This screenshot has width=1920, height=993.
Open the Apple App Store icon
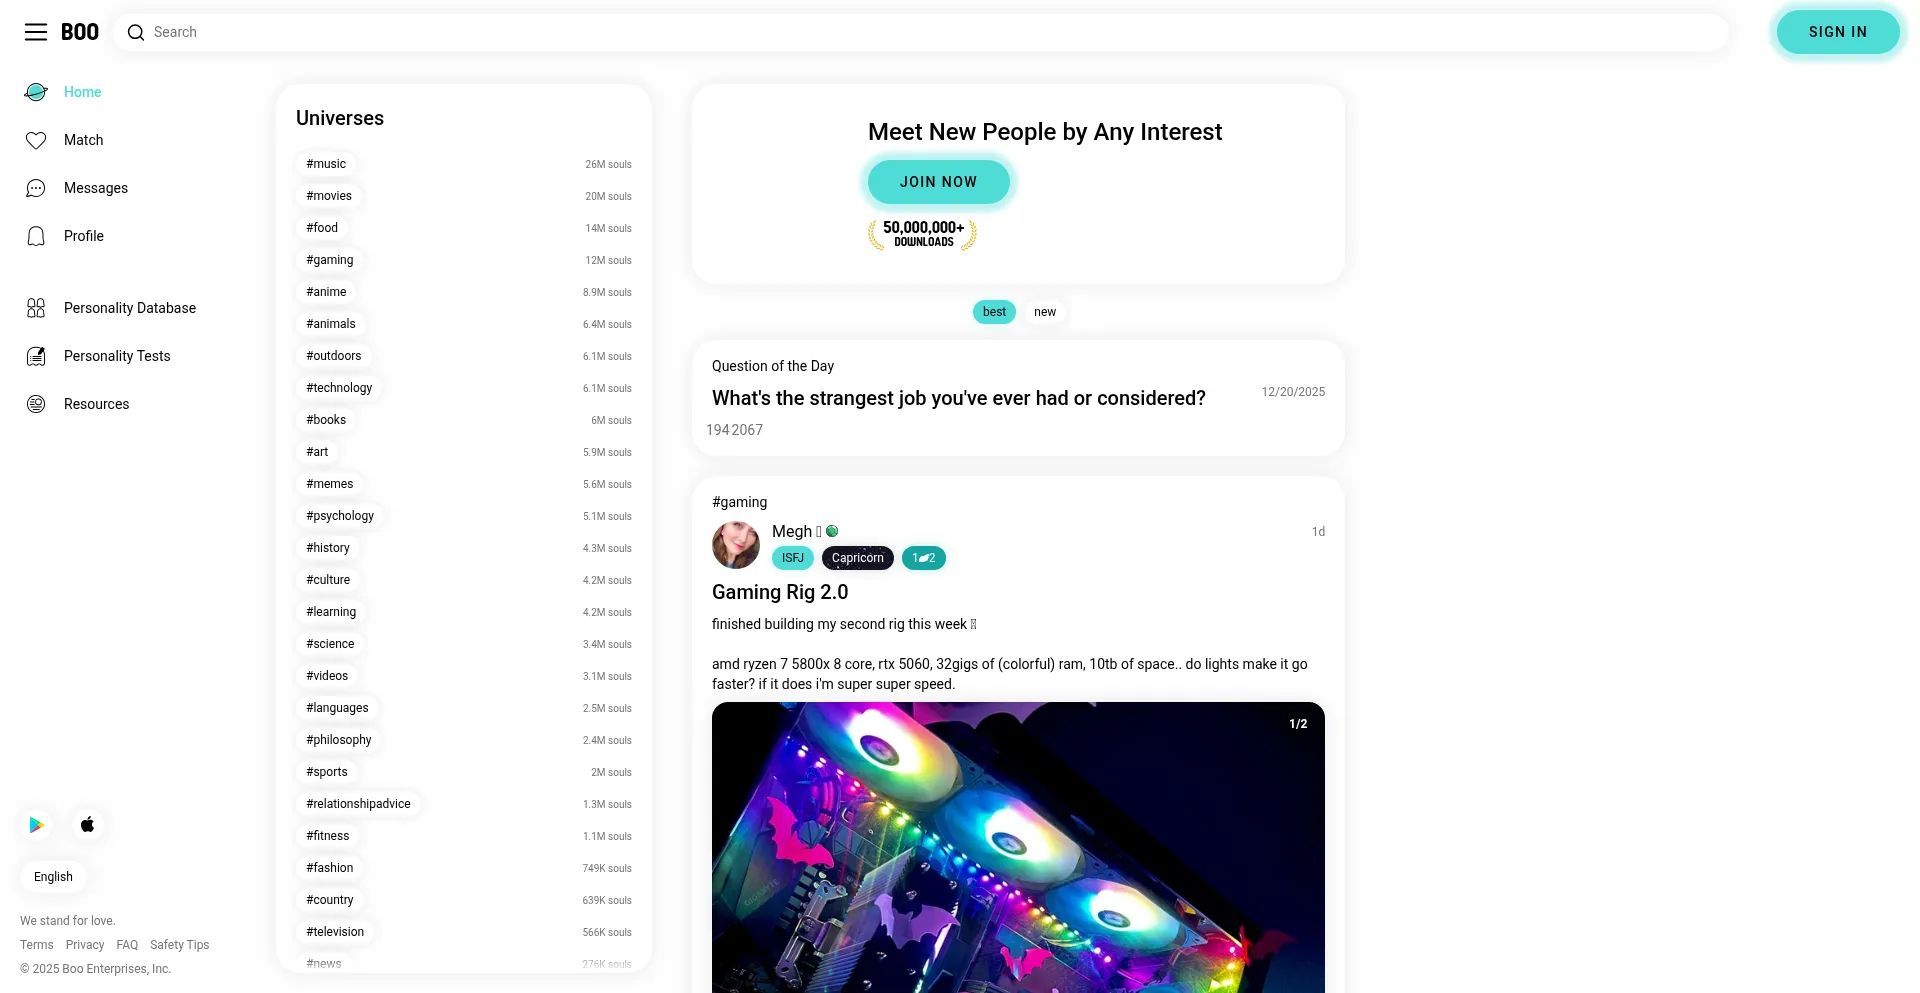click(x=88, y=825)
